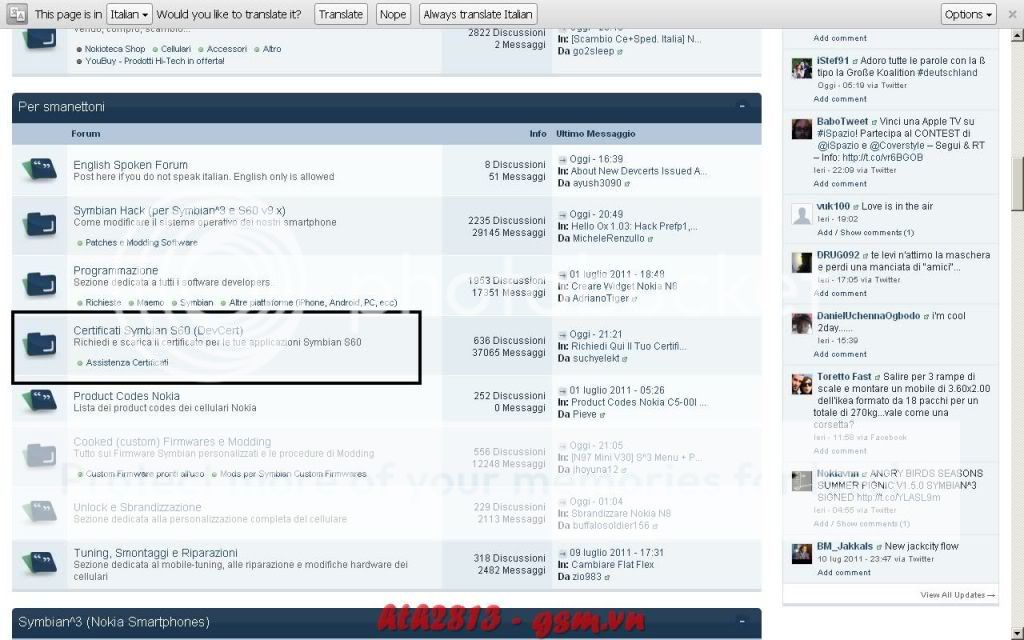Click the Translate button
Image resolution: width=1024 pixels, height=640 pixels.
[341, 15]
